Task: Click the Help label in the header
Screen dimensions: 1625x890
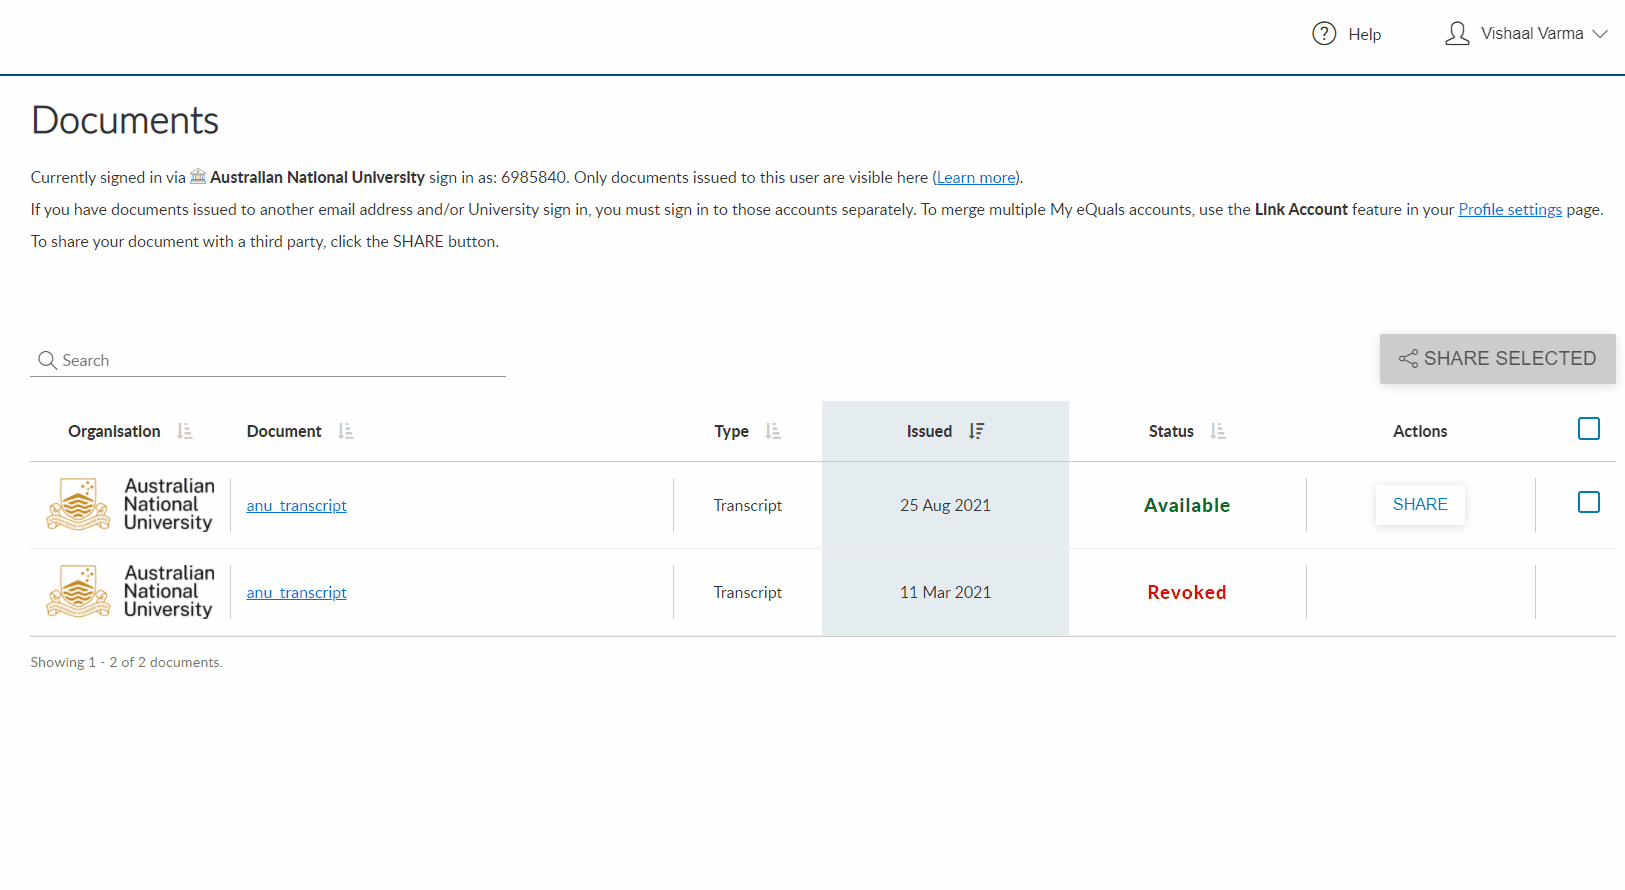Action: tap(1364, 34)
